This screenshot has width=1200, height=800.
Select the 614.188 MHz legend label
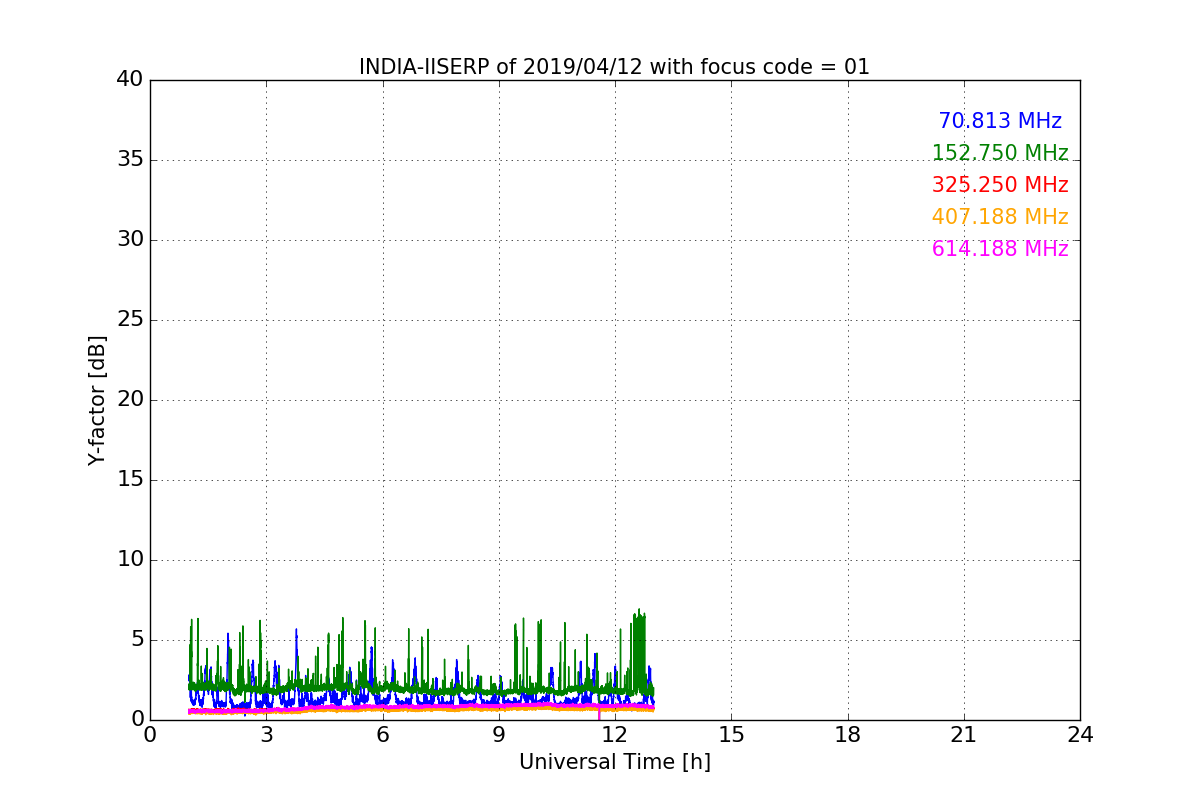[1000, 249]
